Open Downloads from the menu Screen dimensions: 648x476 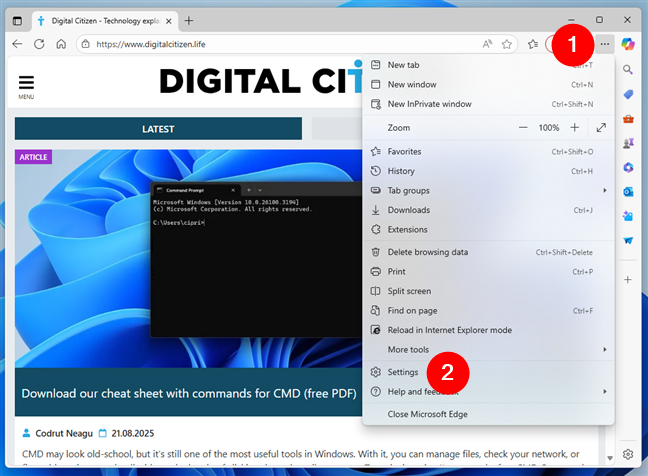click(x=488, y=210)
